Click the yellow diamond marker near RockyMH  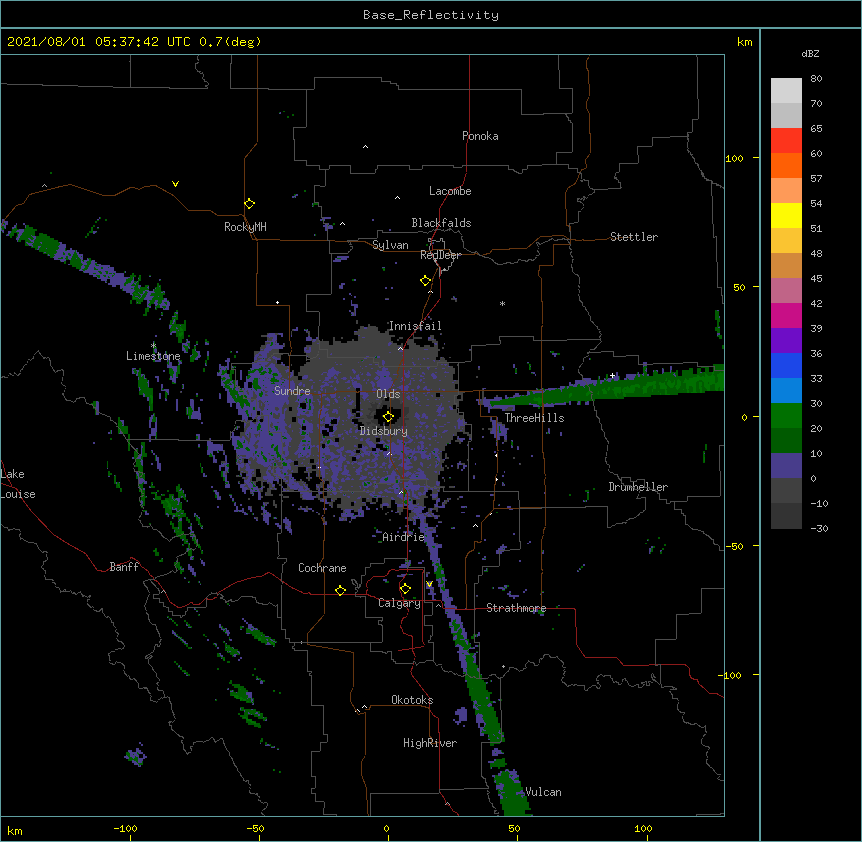click(x=249, y=204)
